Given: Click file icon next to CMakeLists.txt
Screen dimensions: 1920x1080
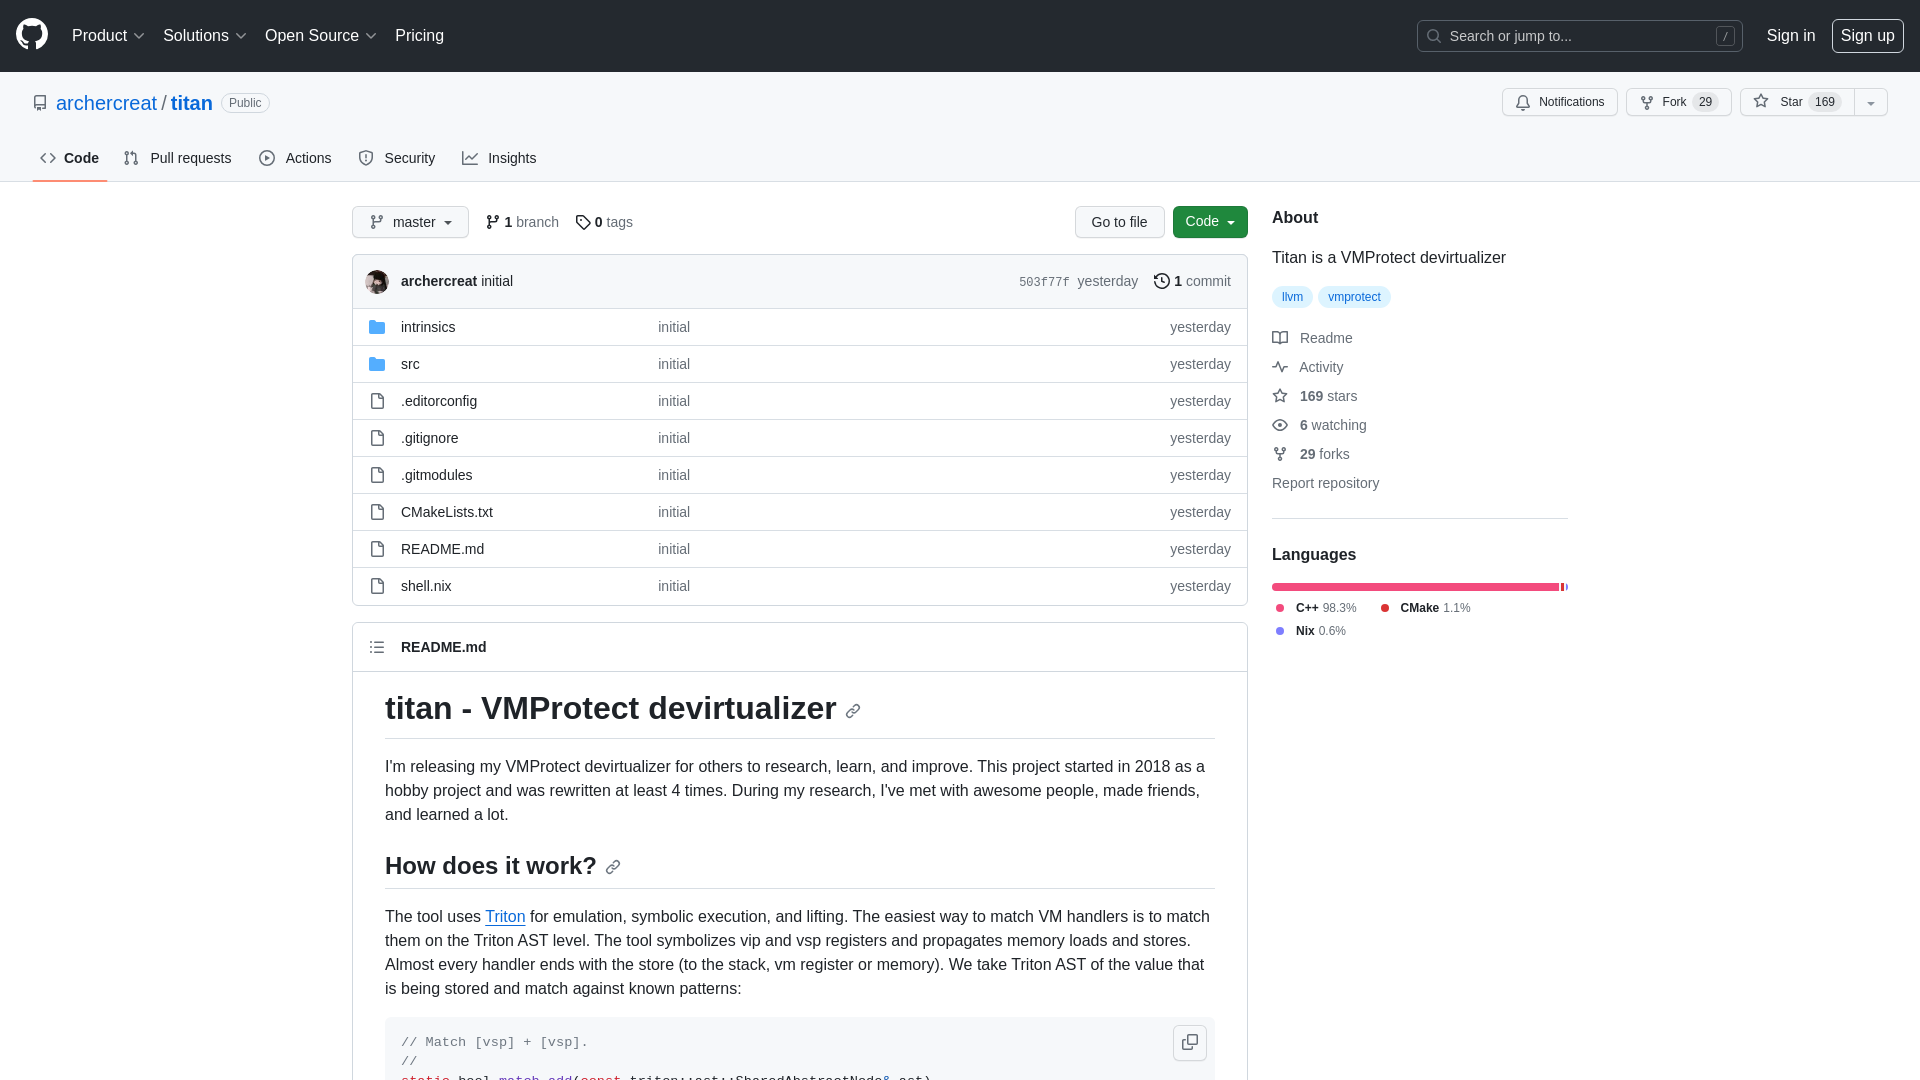Looking at the screenshot, I should coord(377,512).
